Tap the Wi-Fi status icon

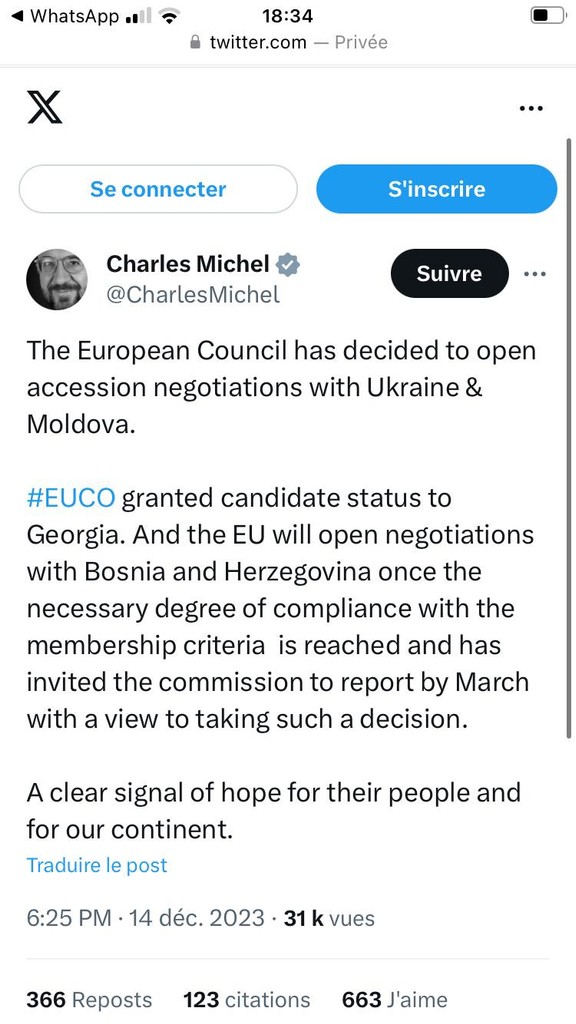169,16
